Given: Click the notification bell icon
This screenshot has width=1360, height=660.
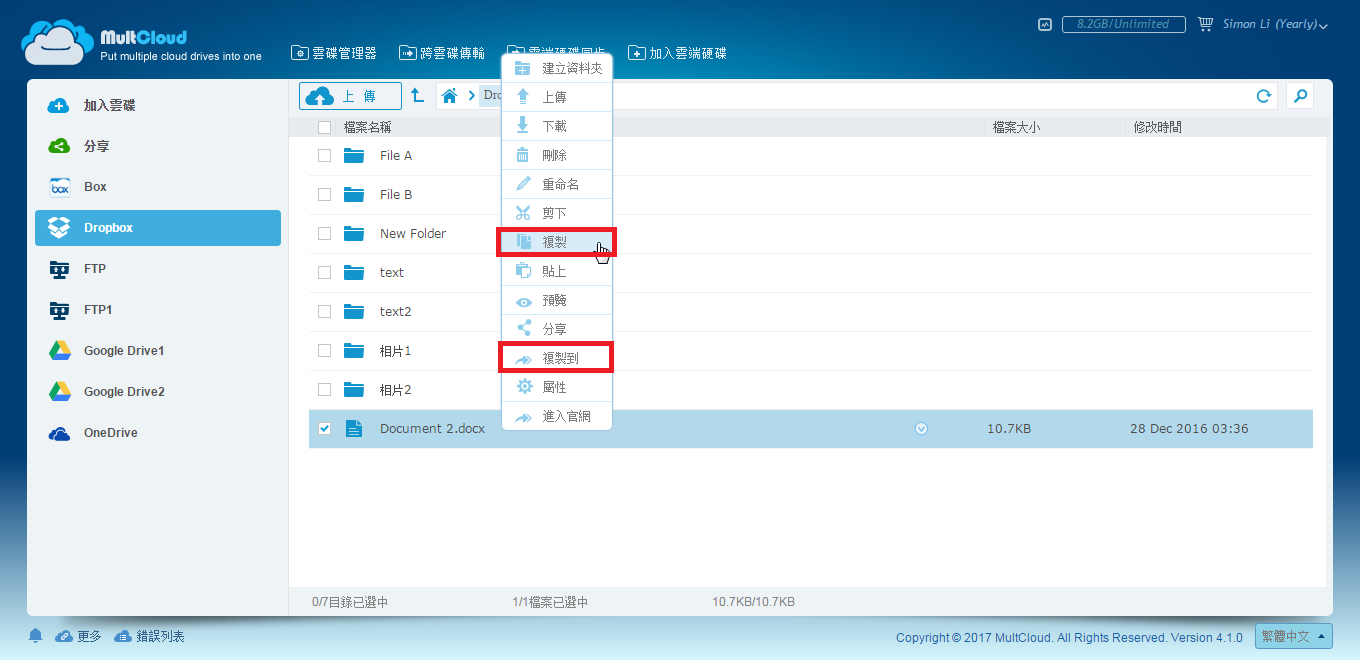Looking at the screenshot, I should pyautogui.click(x=36, y=636).
